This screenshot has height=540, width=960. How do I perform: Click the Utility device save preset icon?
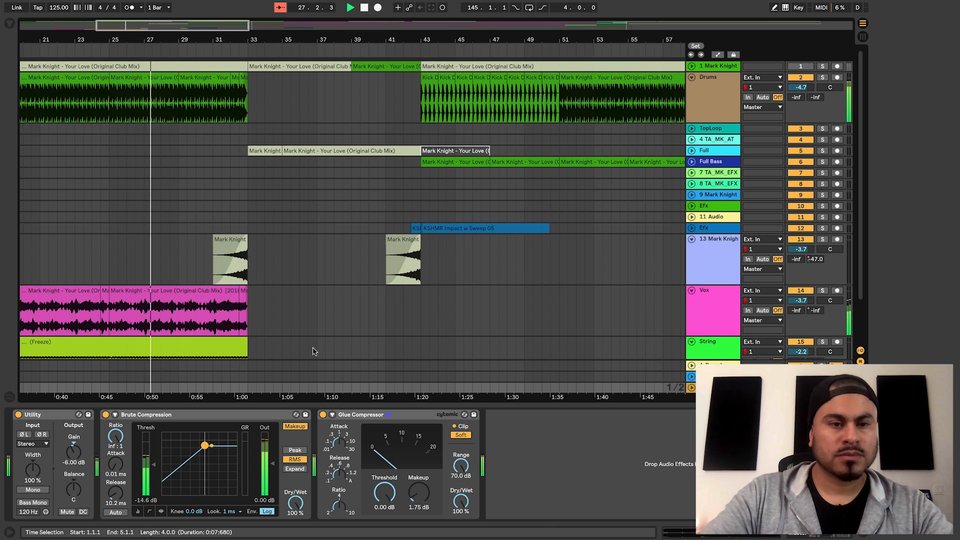[88, 414]
